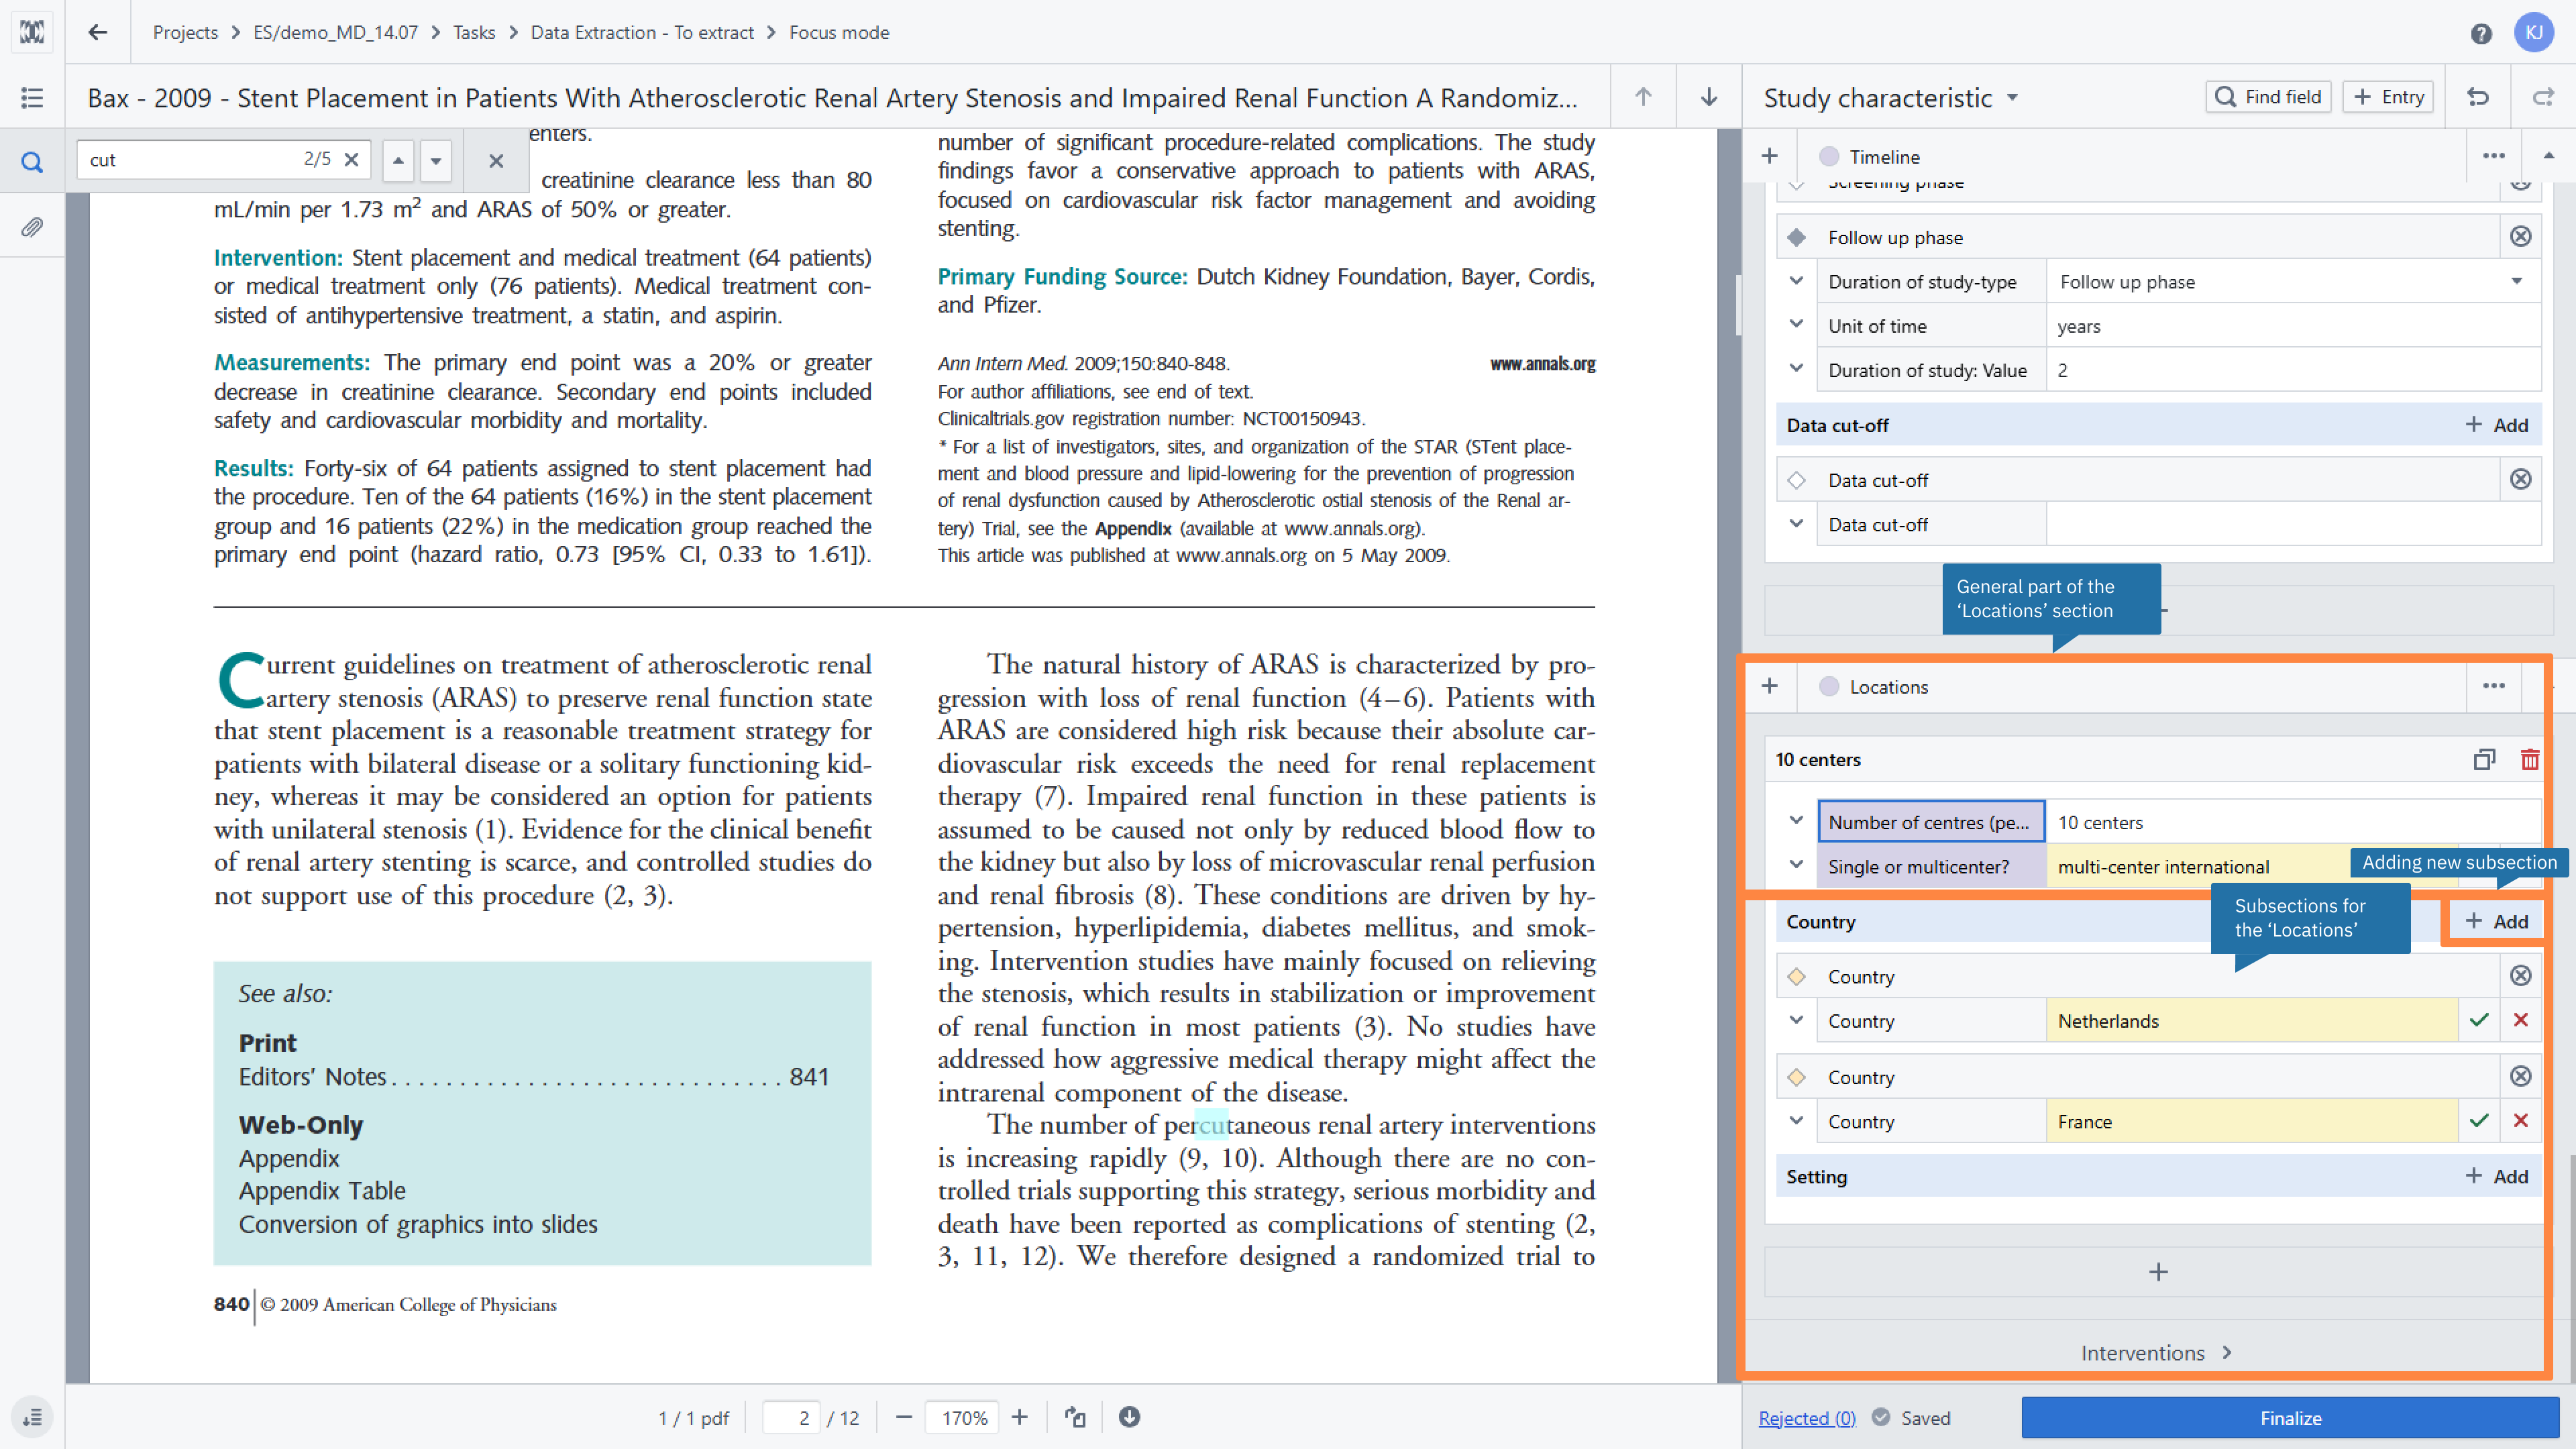Expand the Number of centres field chevron
The height and width of the screenshot is (1449, 2576).
[1797, 821]
